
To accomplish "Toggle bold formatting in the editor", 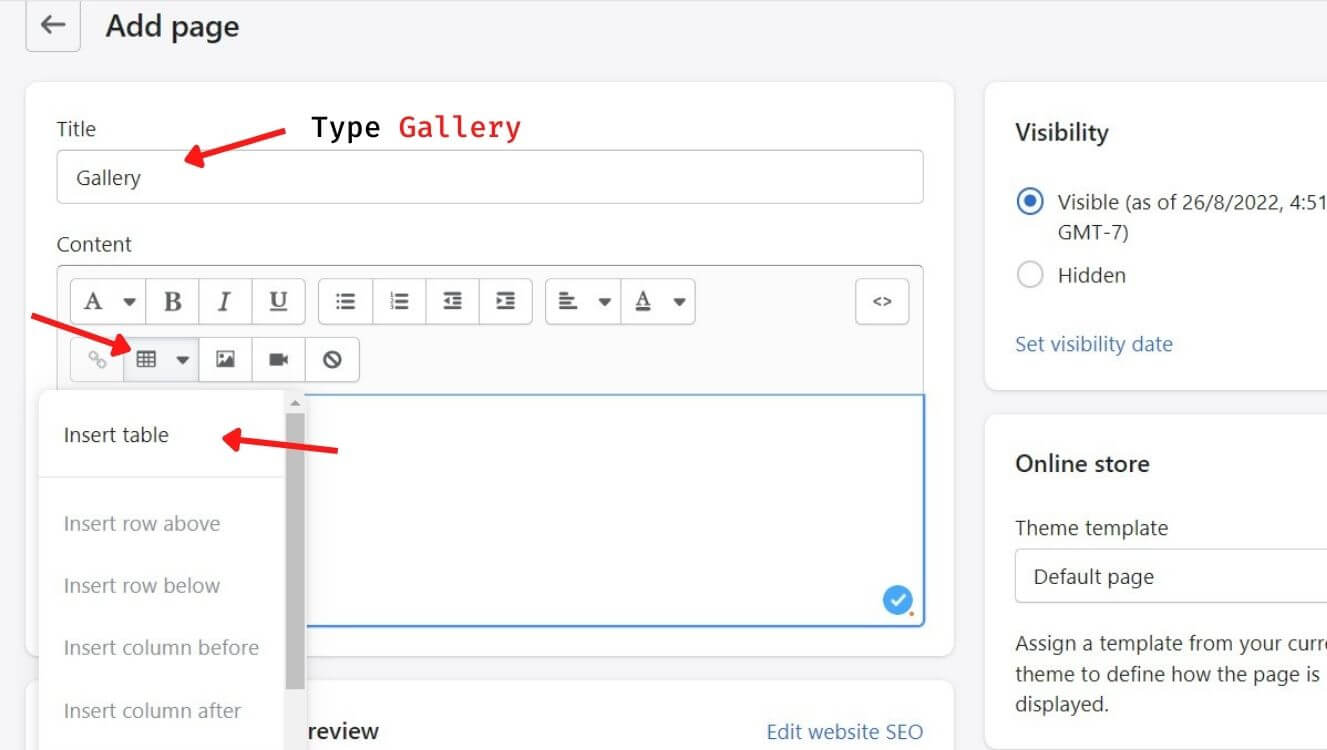I will (x=172, y=301).
